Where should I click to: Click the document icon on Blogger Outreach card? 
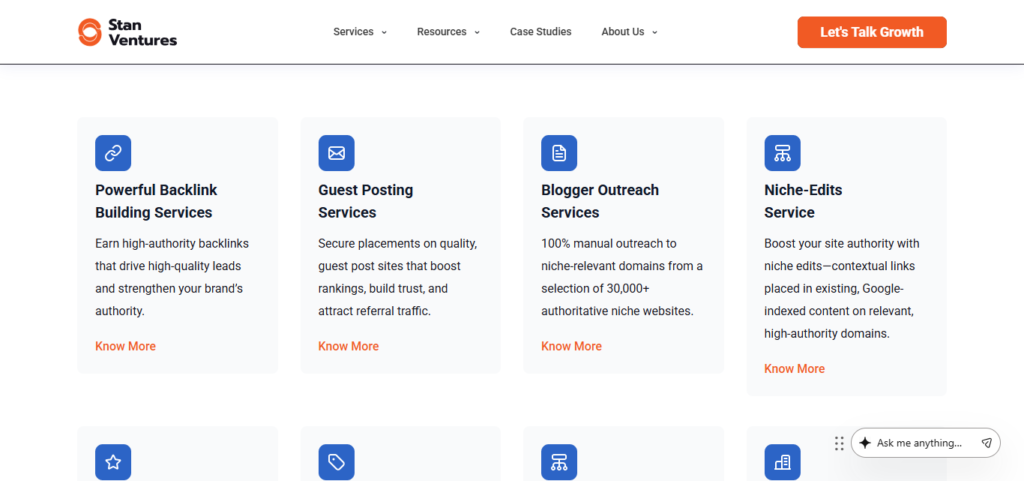pos(559,153)
